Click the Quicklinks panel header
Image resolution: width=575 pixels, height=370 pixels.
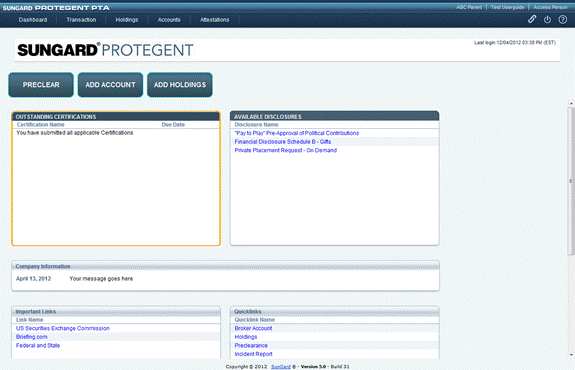click(x=334, y=311)
